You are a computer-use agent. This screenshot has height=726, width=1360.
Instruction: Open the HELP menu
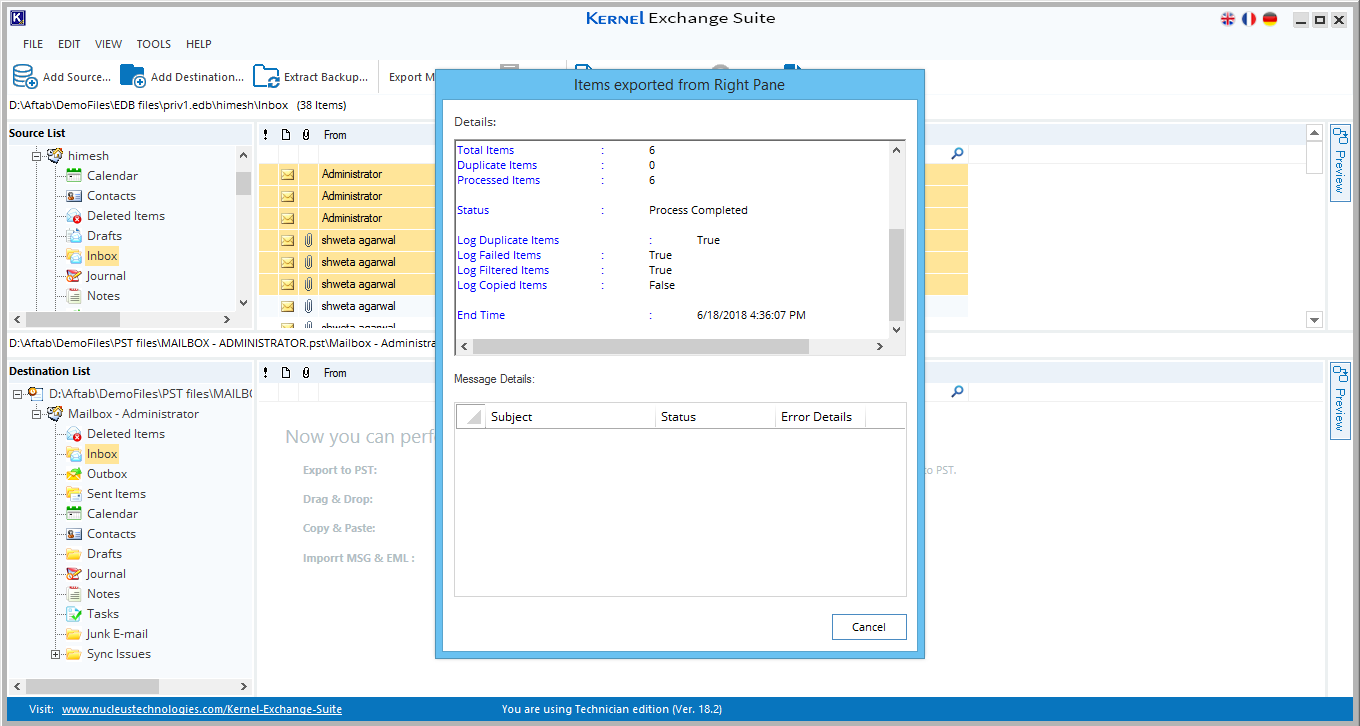[x=199, y=44]
